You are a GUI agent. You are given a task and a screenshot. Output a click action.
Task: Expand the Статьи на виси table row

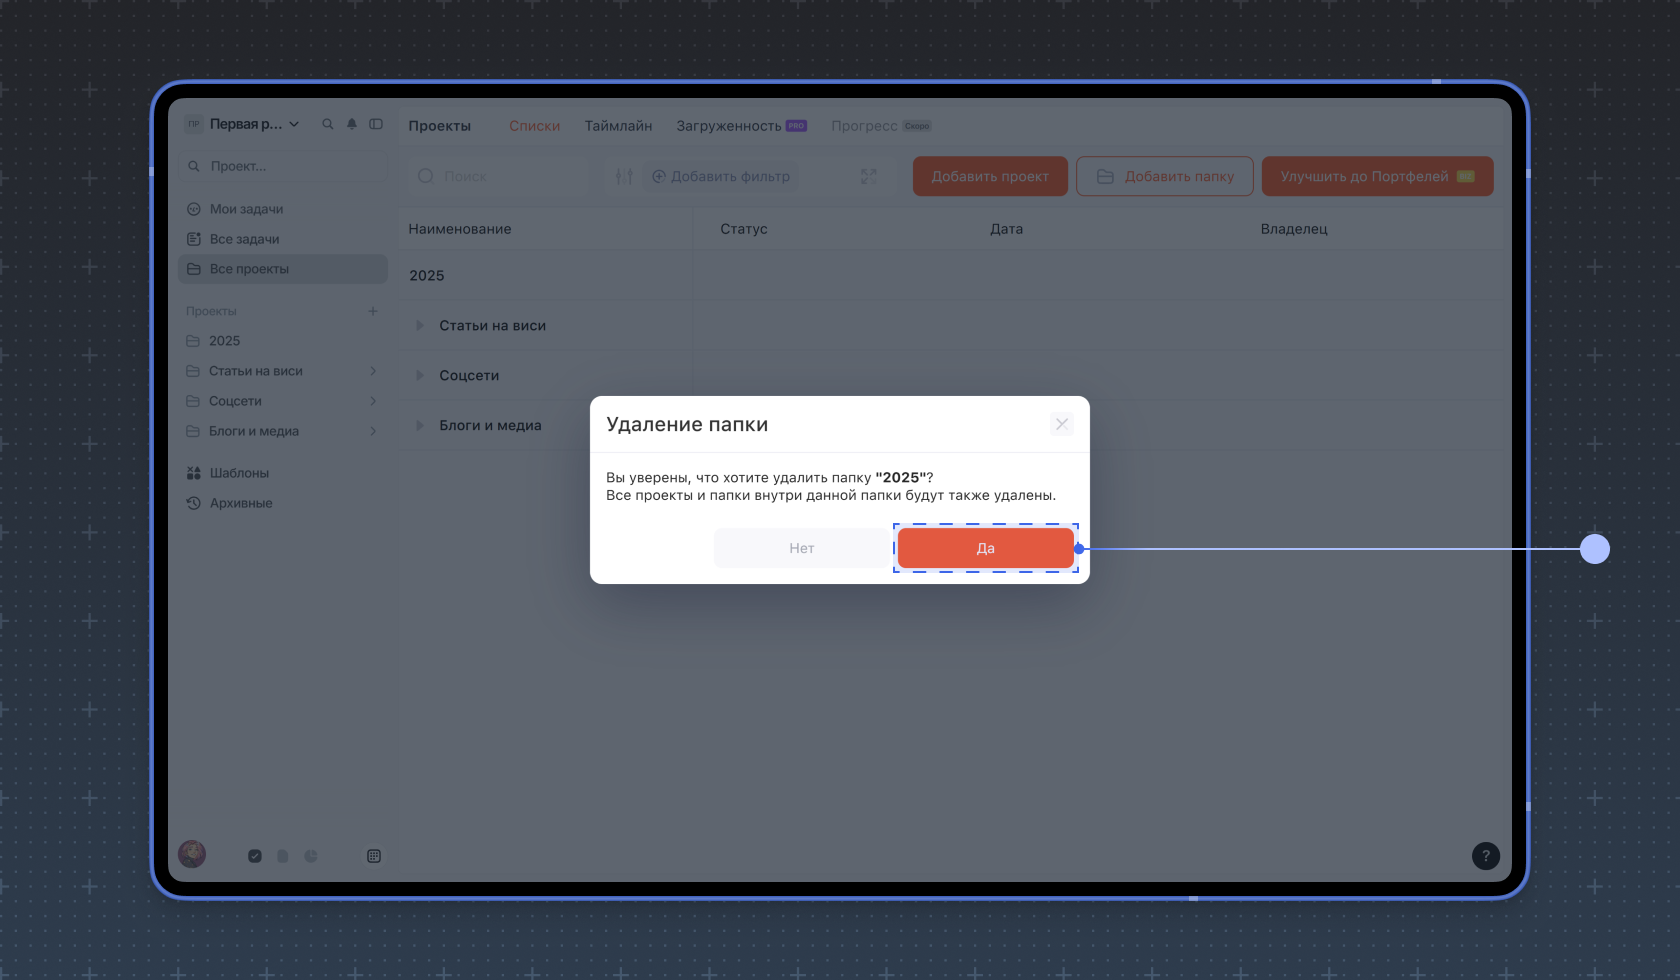420,325
